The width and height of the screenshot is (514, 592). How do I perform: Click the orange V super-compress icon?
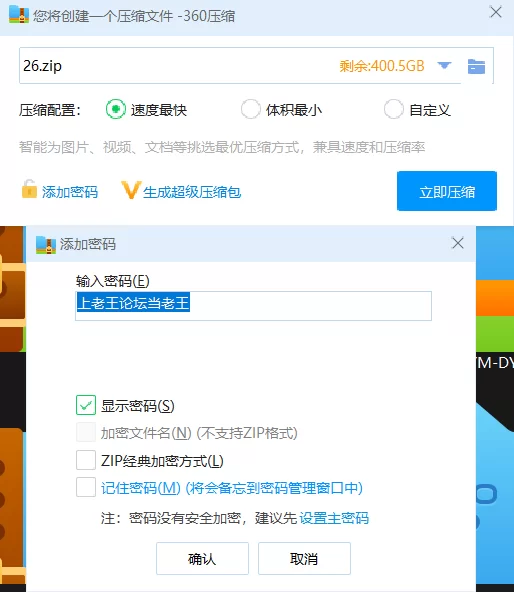point(131,190)
